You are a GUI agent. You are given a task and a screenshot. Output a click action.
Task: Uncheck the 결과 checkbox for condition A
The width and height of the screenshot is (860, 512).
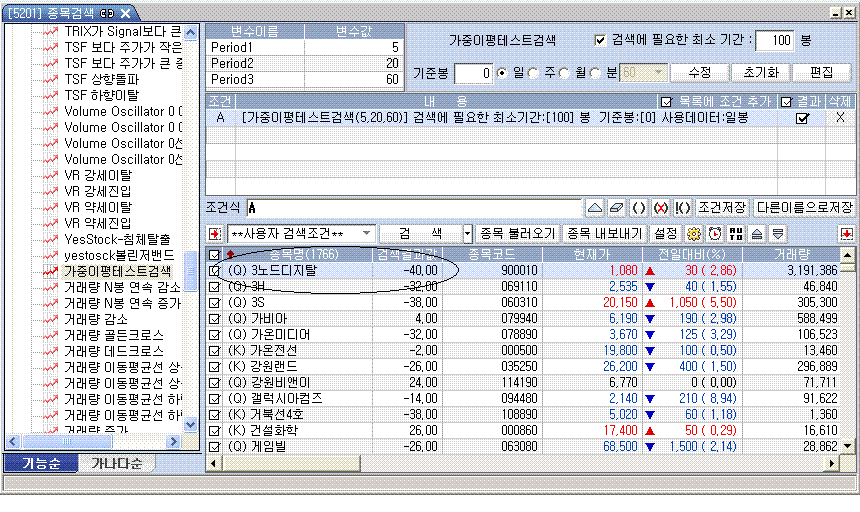tap(801, 118)
